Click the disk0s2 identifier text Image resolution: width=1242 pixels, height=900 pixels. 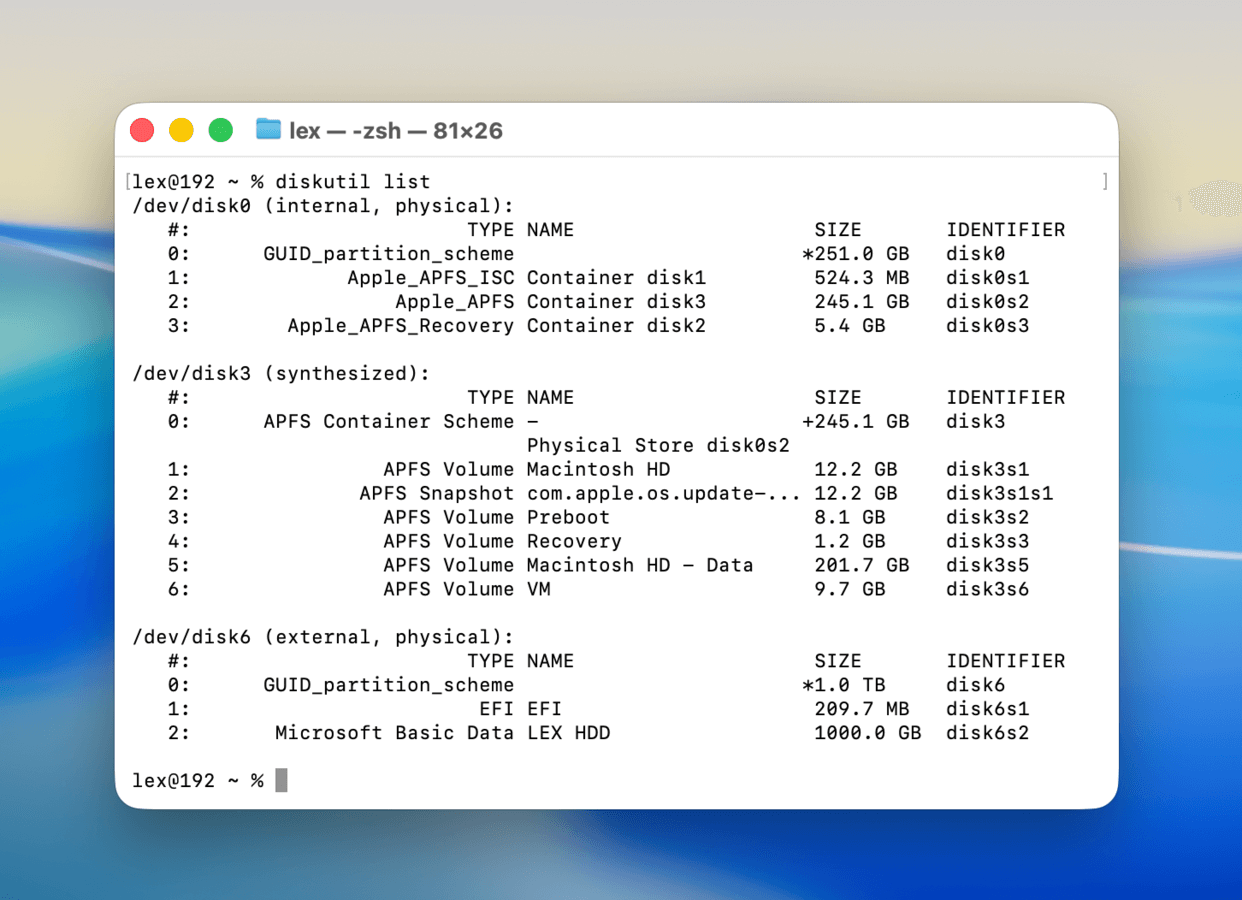[x=987, y=301]
